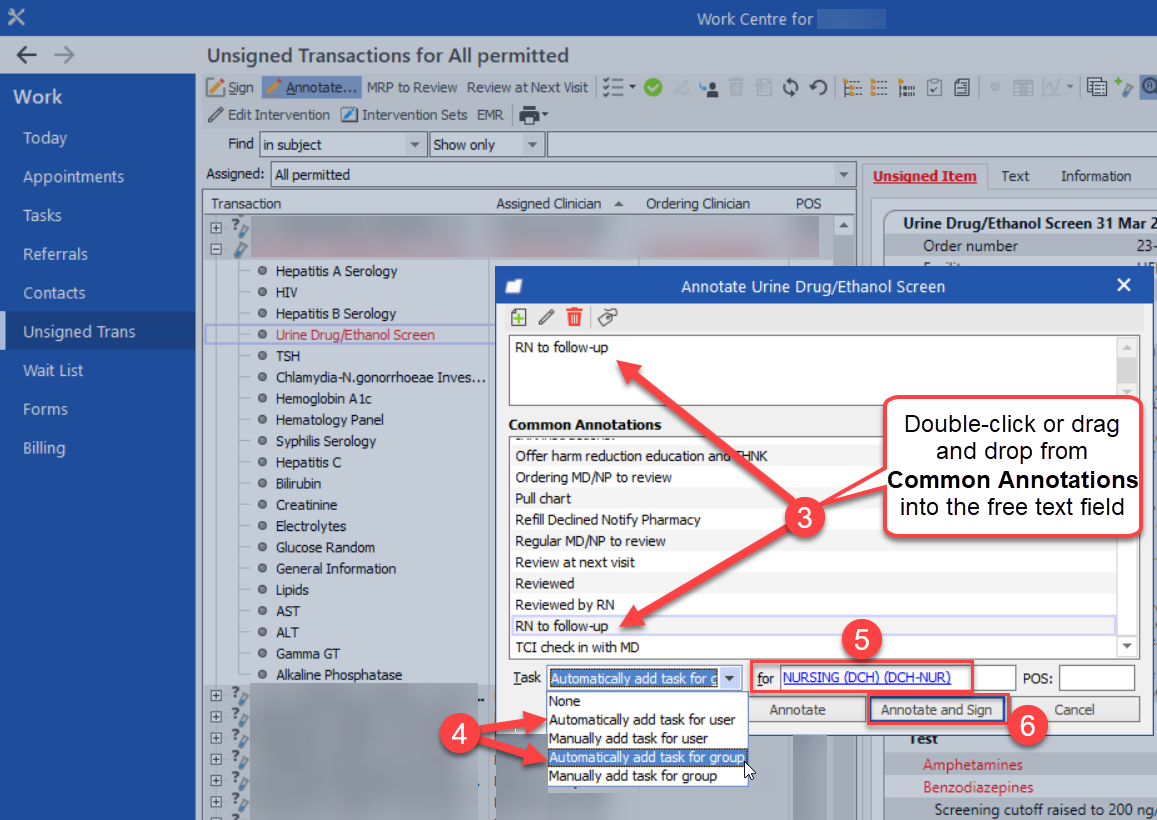The width and height of the screenshot is (1157, 820).
Task: Click the green checkmark toolbar icon
Action: [x=653, y=88]
